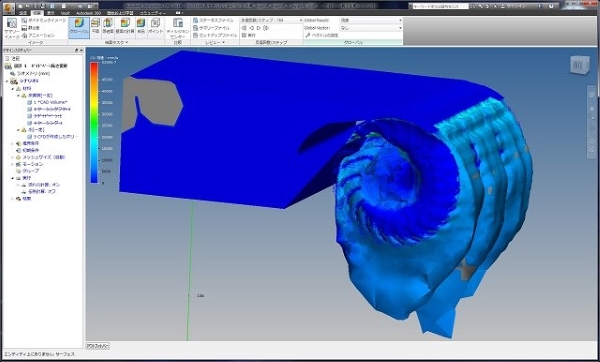Viewport: 600px width, 362px height.
Task: Open the Points (ポイント) results tool
Action: pos(155,26)
